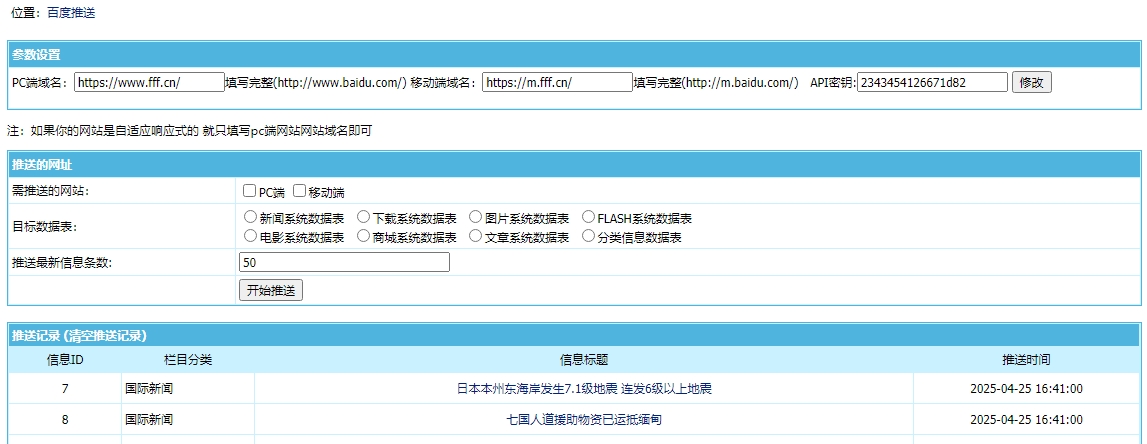
Task: Choose 商城系统数据表 radio option
Action: point(363,237)
